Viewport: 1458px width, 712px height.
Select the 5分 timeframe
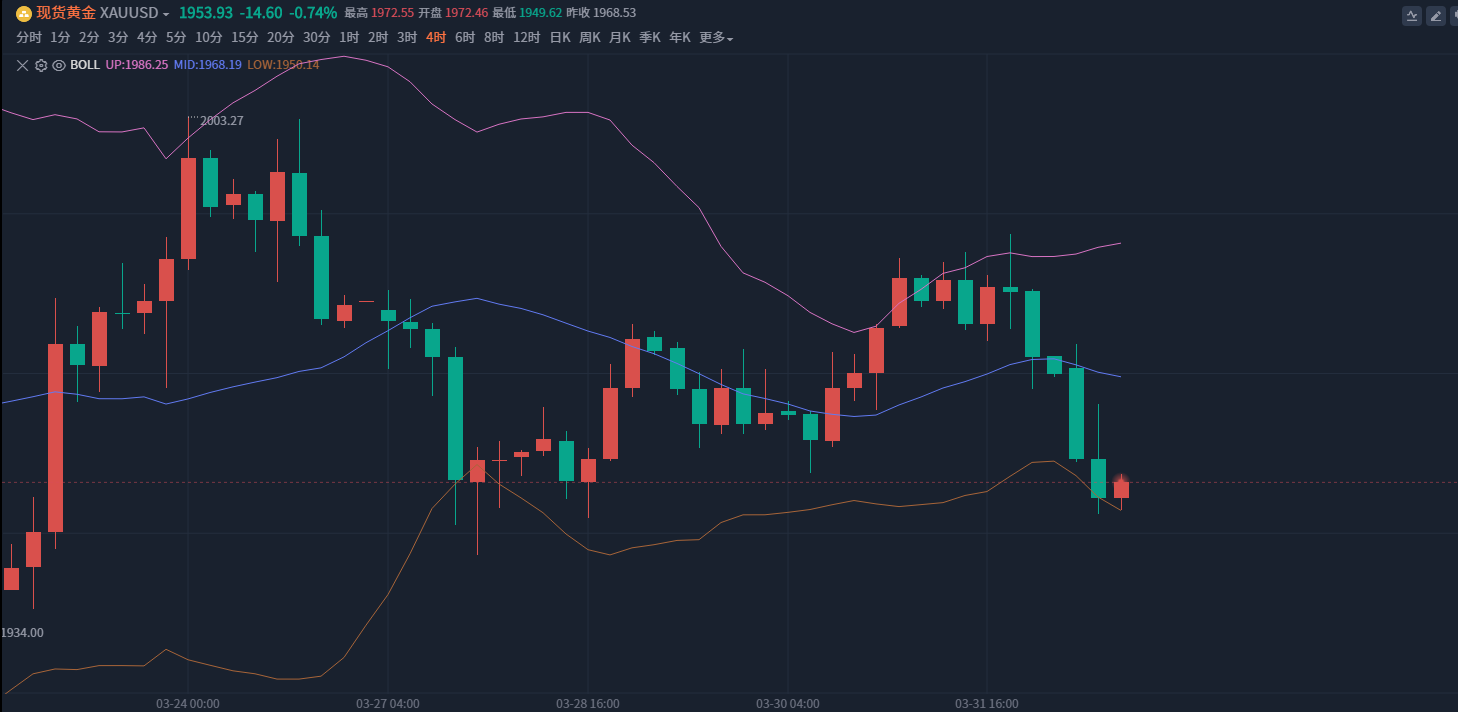coord(176,38)
